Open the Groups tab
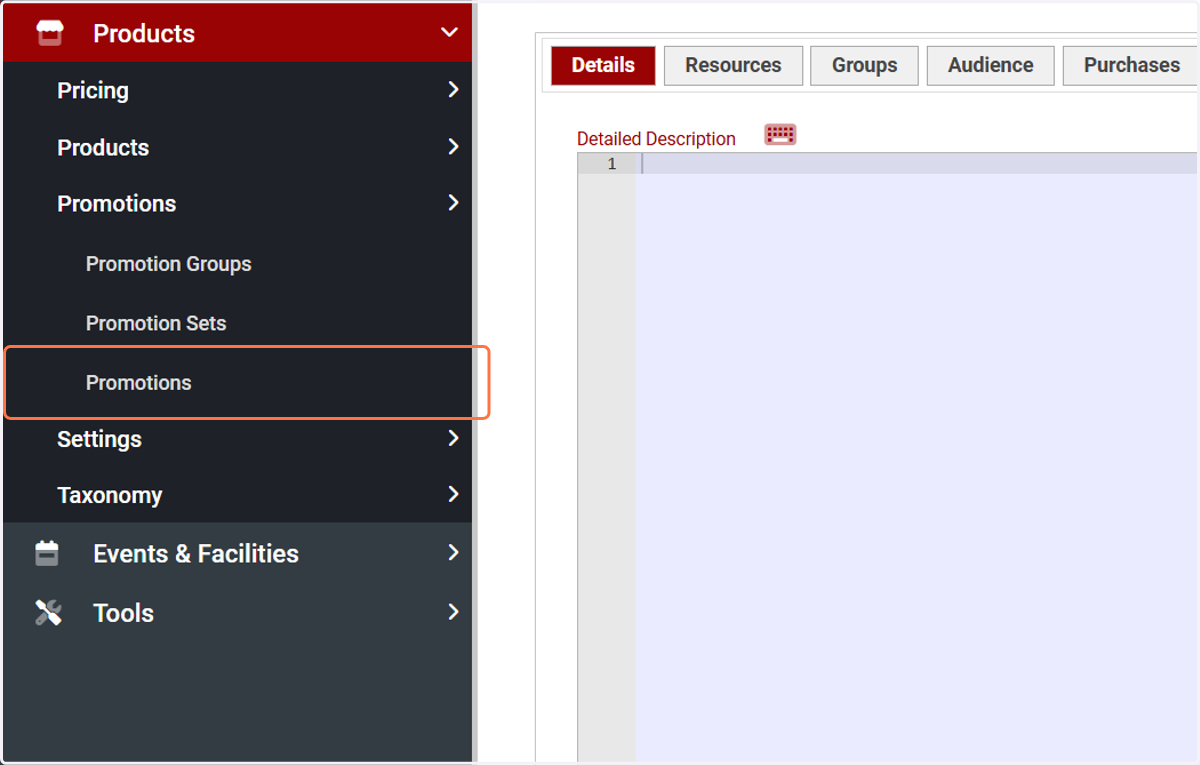The height and width of the screenshot is (765, 1200). (864, 65)
